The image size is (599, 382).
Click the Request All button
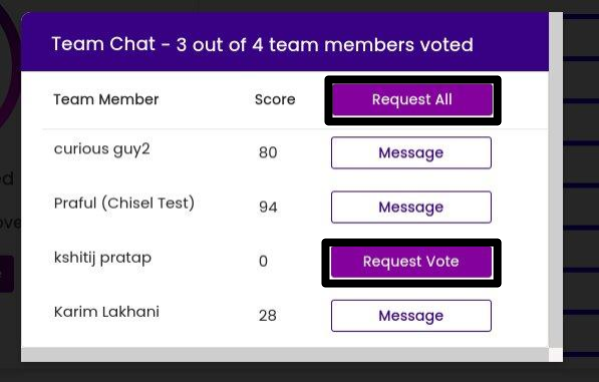(412, 100)
